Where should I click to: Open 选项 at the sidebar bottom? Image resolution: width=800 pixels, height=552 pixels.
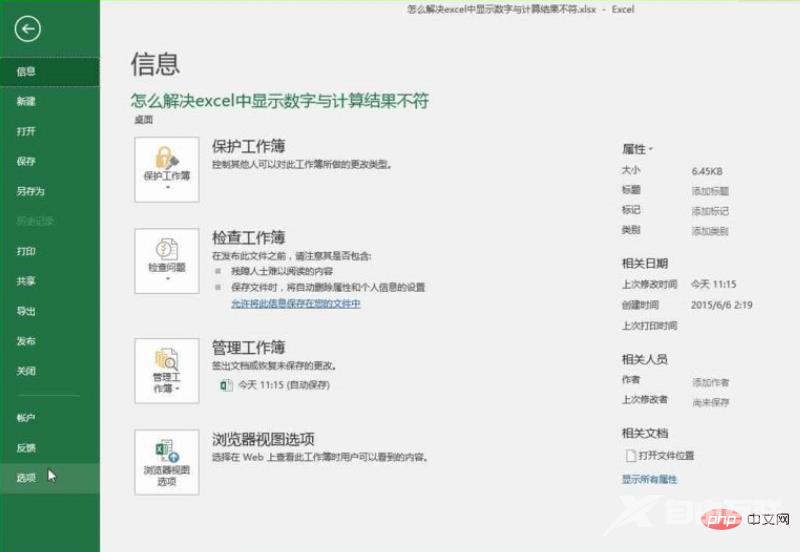26,477
